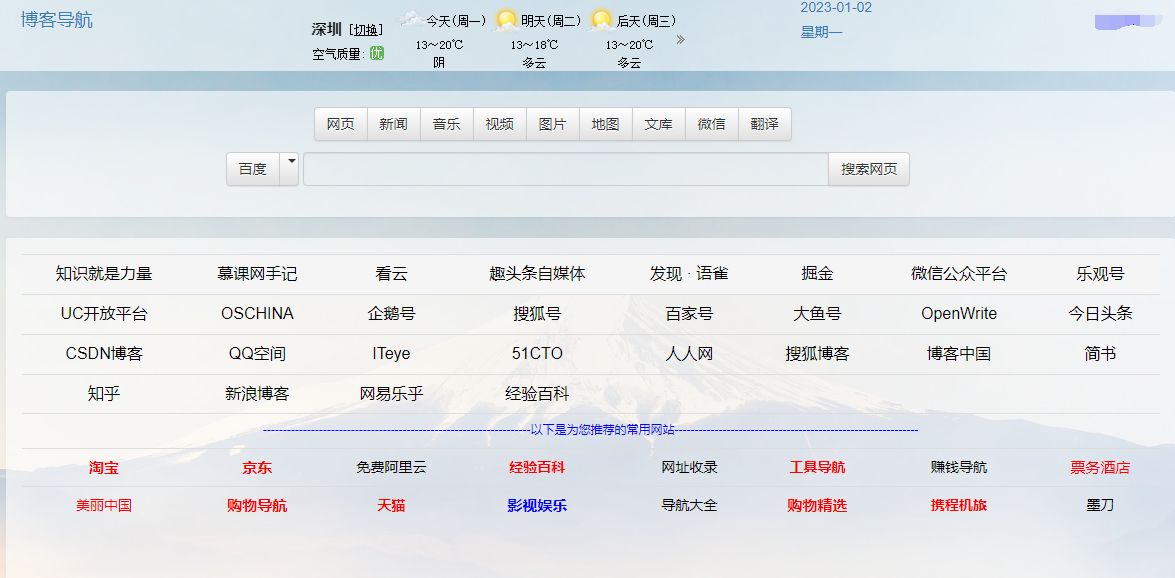Open the red 票务酒店 link
1175x578 pixels.
(1100, 468)
